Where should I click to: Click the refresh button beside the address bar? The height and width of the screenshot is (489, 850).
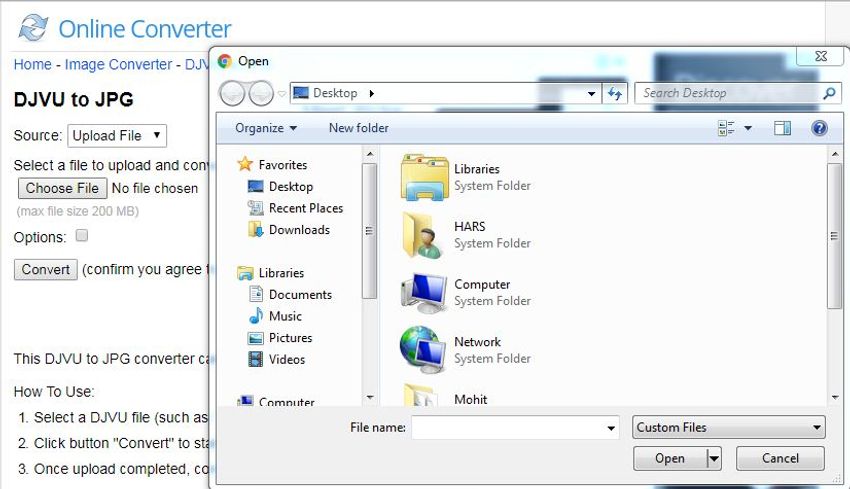click(x=615, y=93)
